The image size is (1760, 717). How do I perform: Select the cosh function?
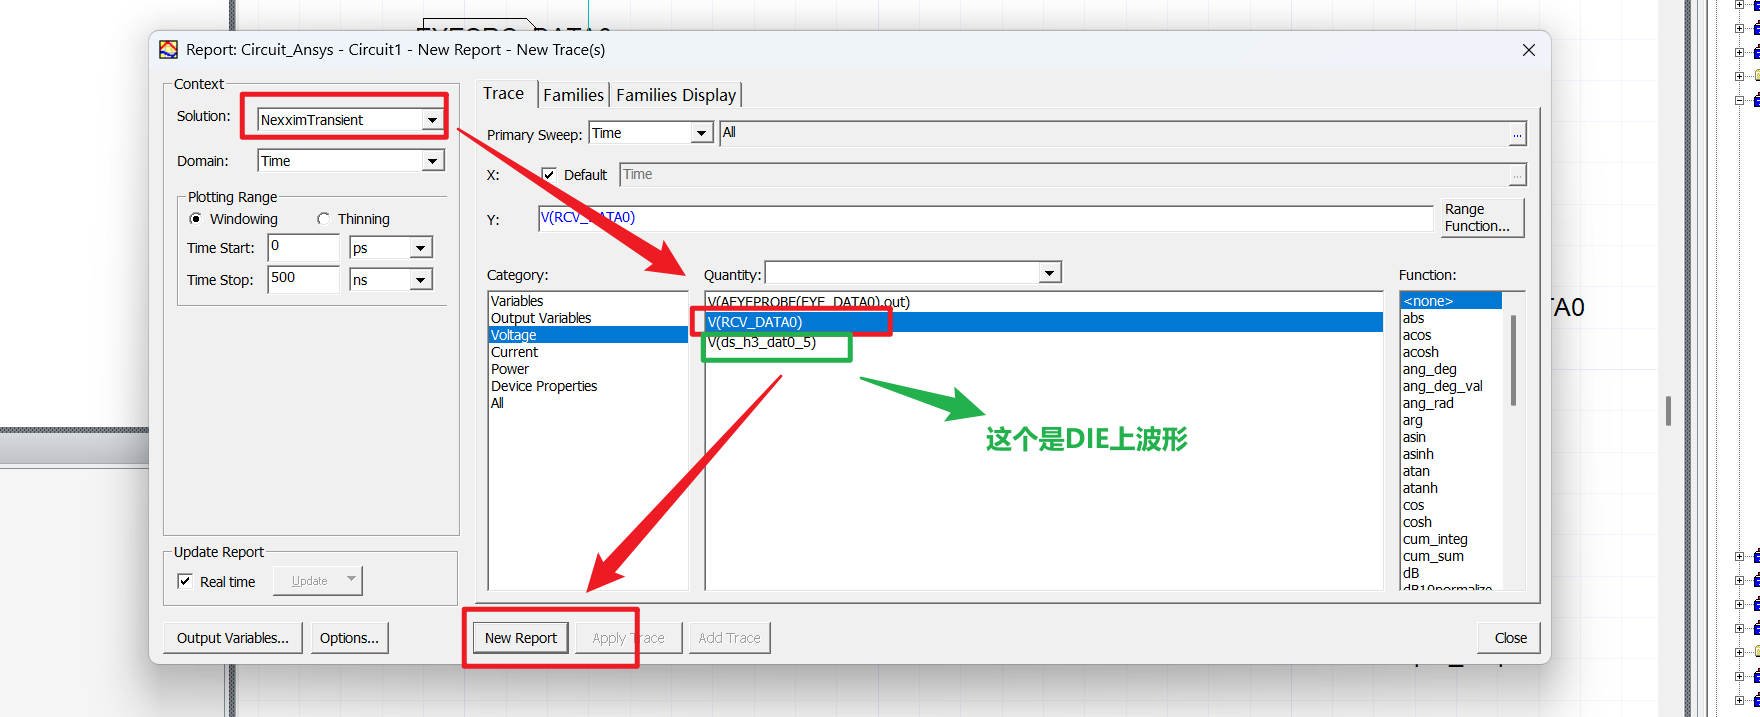[x=1450, y=522]
